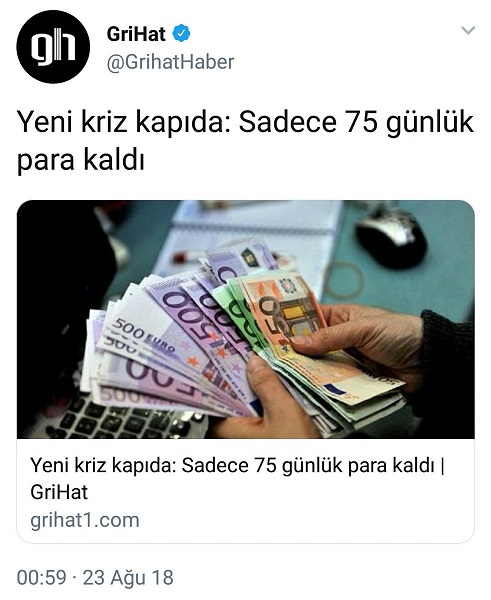Viewport: 491px width, 600px height.
Task: Expand the tweet options chevron
Action: tap(468, 30)
